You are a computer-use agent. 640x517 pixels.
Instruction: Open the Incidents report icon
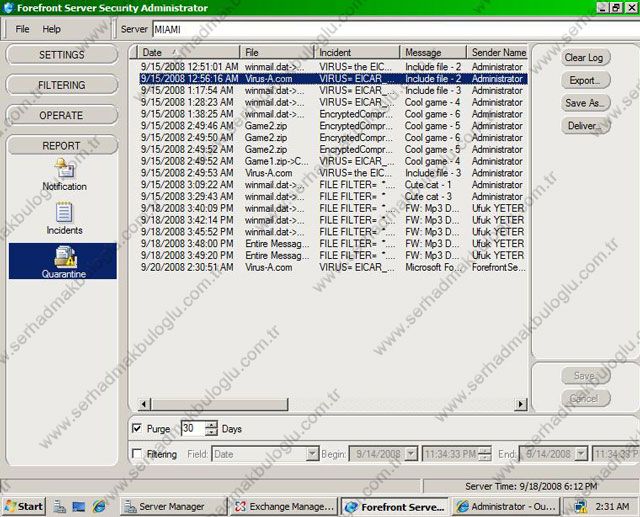(x=64, y=218)
